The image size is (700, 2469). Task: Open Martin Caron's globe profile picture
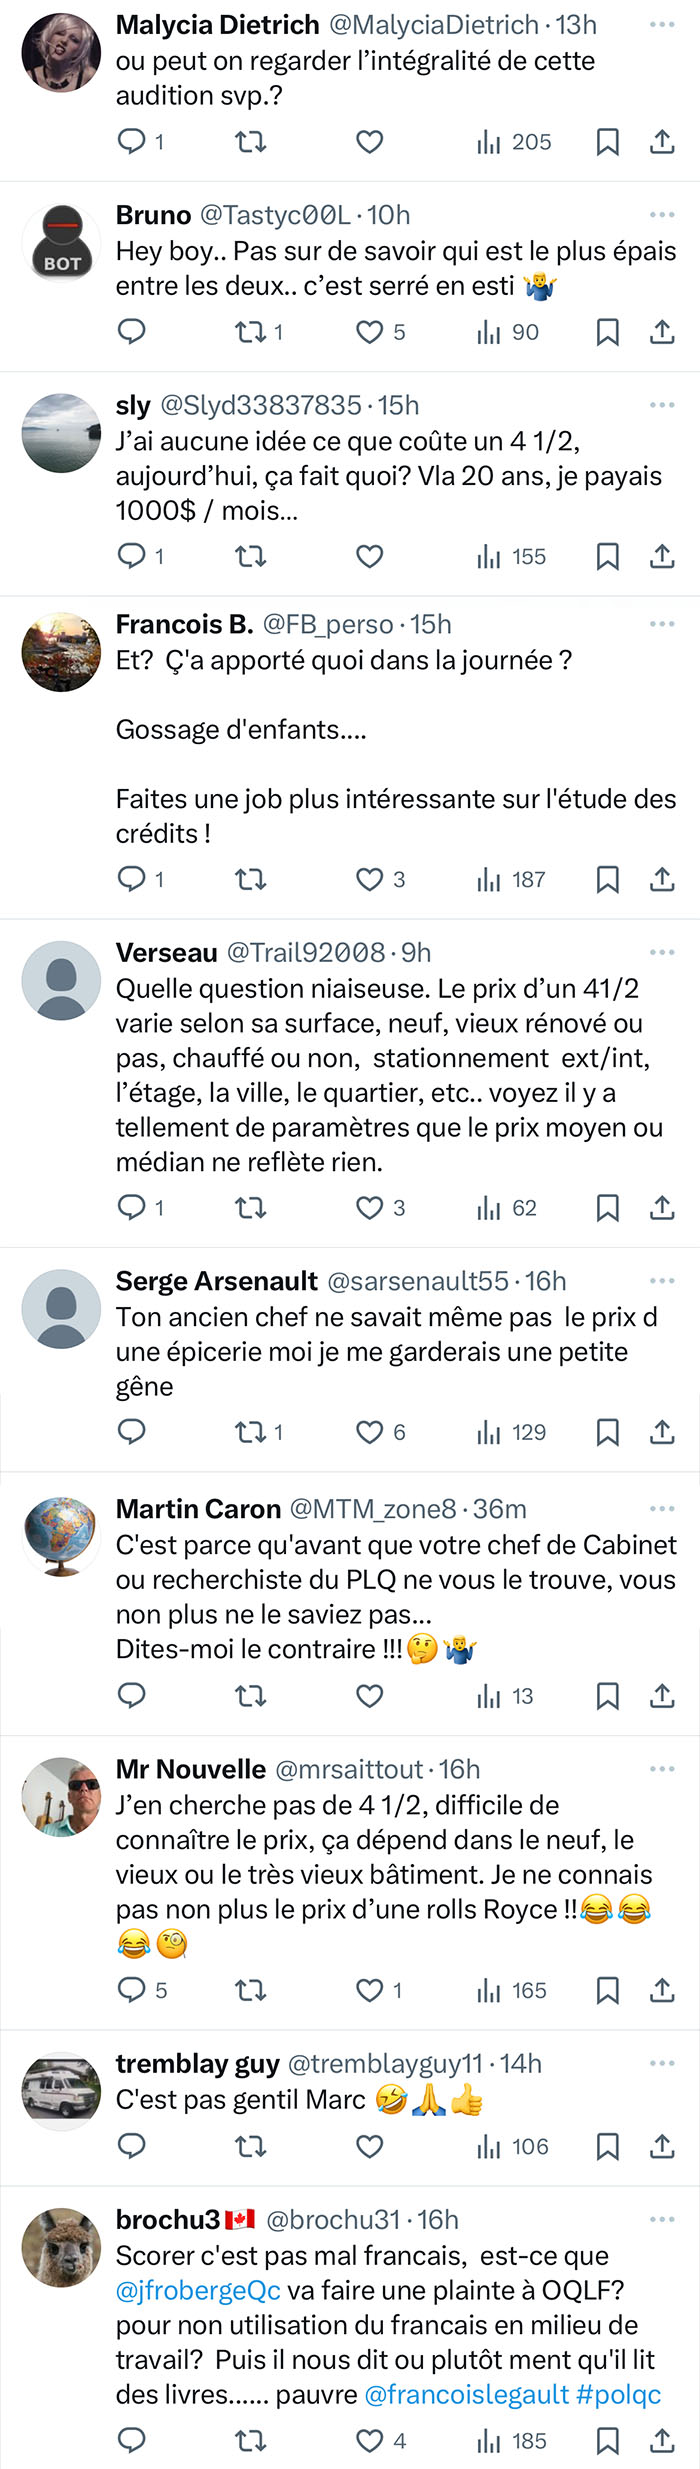tap(61, 1537)
